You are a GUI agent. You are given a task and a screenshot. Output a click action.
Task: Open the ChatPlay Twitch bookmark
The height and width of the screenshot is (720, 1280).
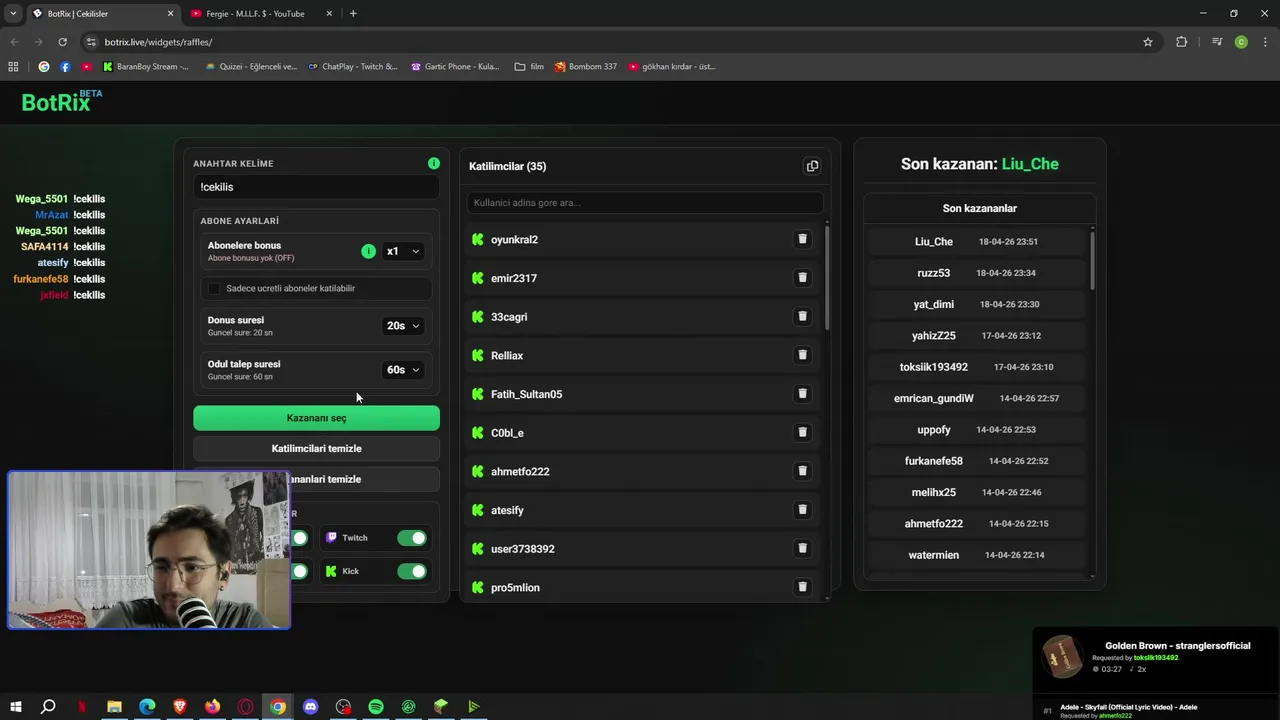[353, 67]
